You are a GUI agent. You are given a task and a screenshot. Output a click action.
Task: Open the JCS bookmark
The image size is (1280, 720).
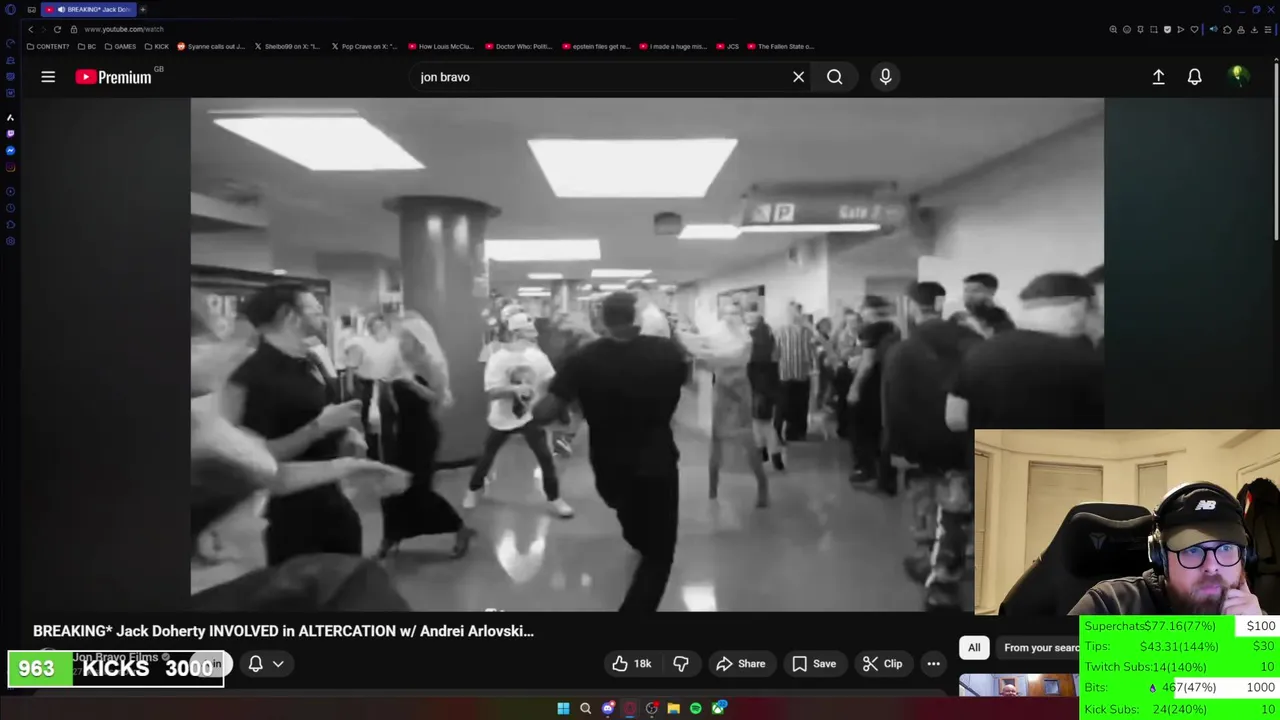pos(727,46)
